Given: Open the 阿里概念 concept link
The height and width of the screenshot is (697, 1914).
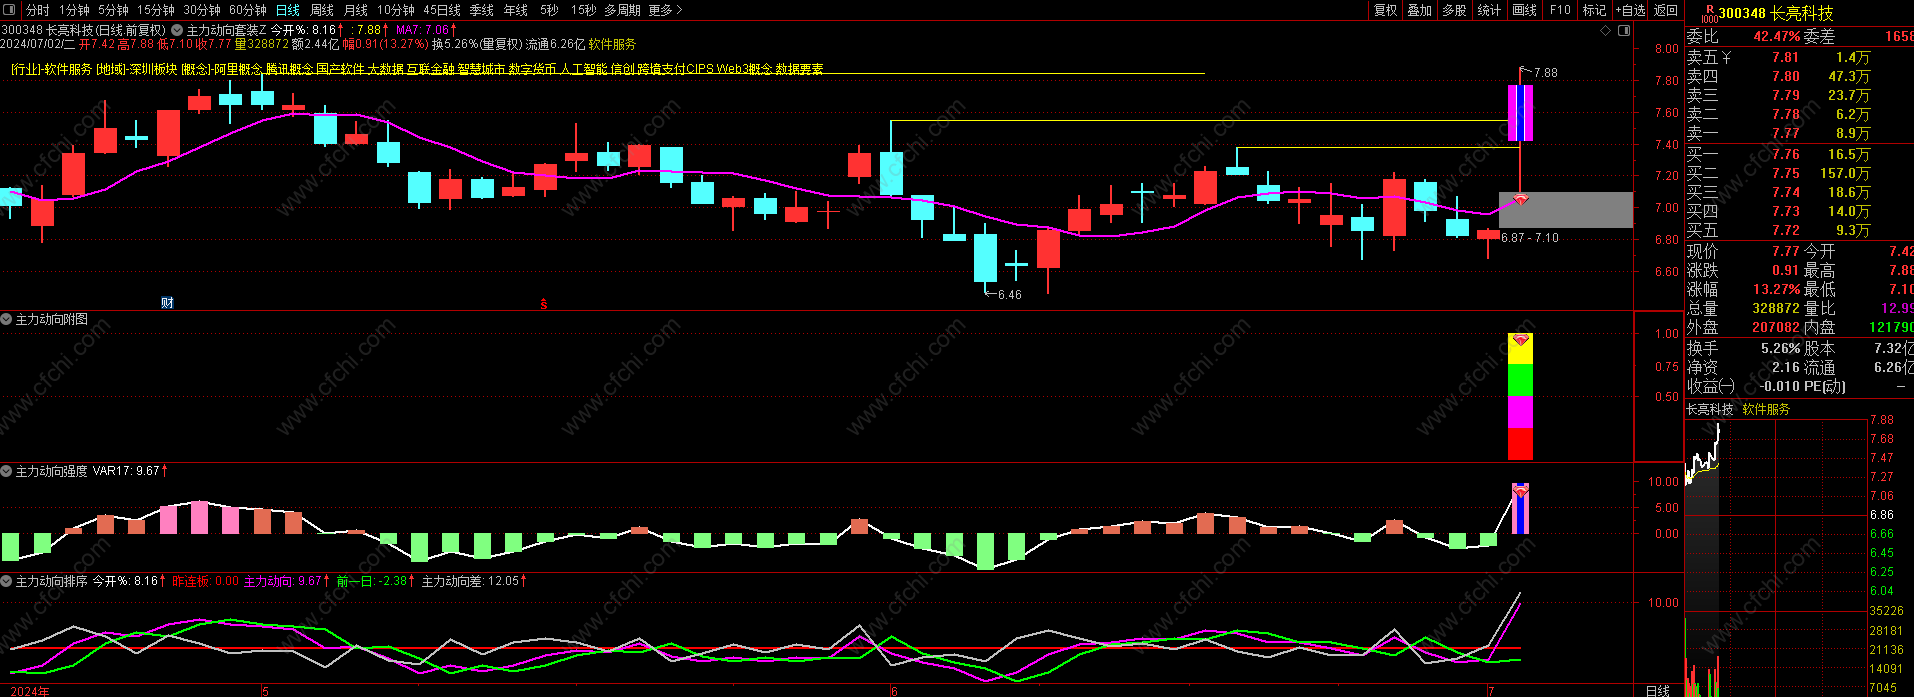Looking at the screenshot, I should pos(238,69).
